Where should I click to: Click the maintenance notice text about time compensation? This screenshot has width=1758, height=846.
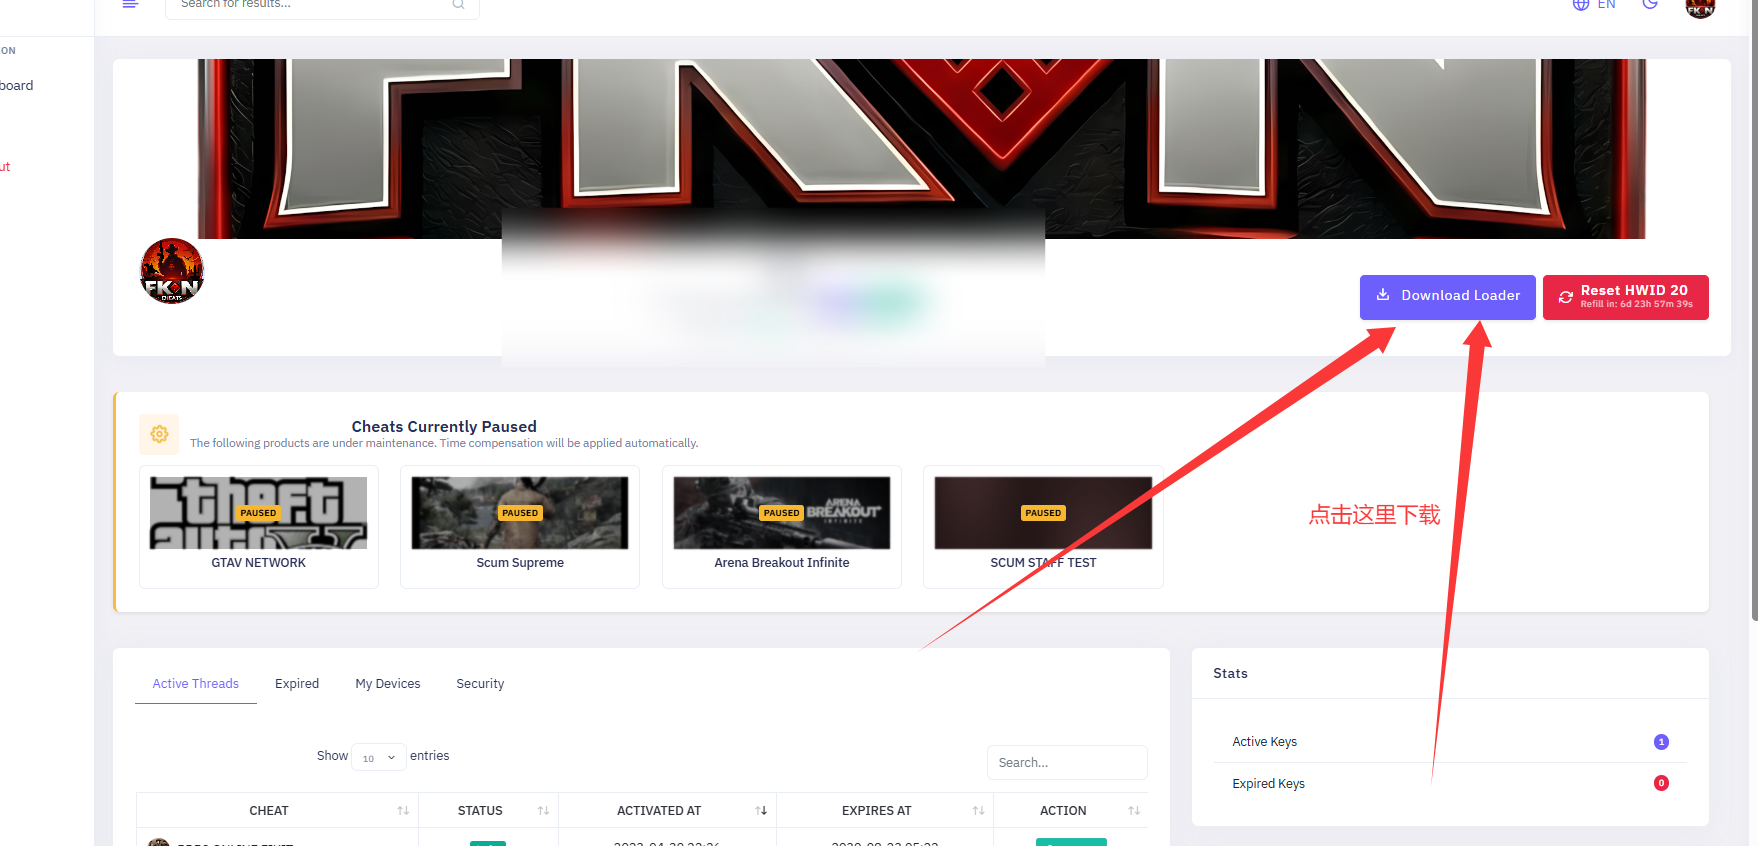(x=444, y=443)
